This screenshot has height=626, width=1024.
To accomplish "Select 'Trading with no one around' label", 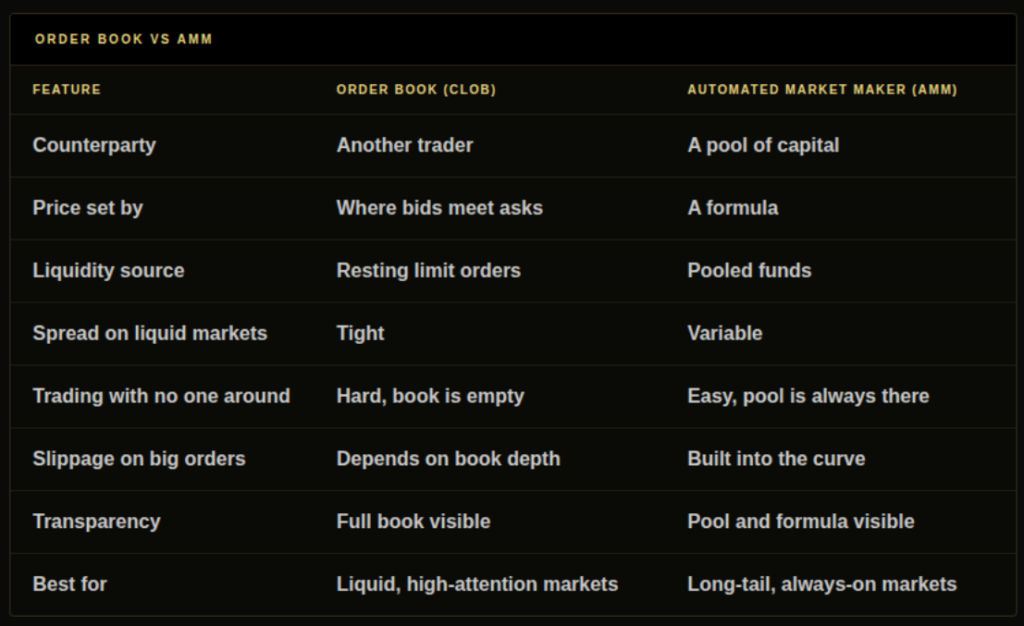I will (x=161, y=396).
